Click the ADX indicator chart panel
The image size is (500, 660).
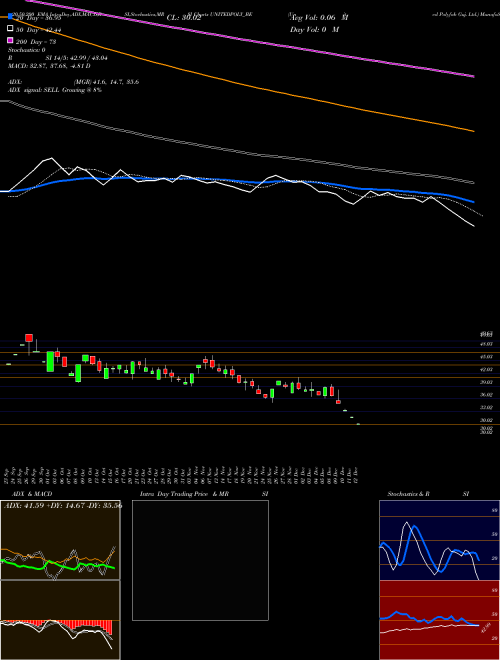tap(60, 539)
